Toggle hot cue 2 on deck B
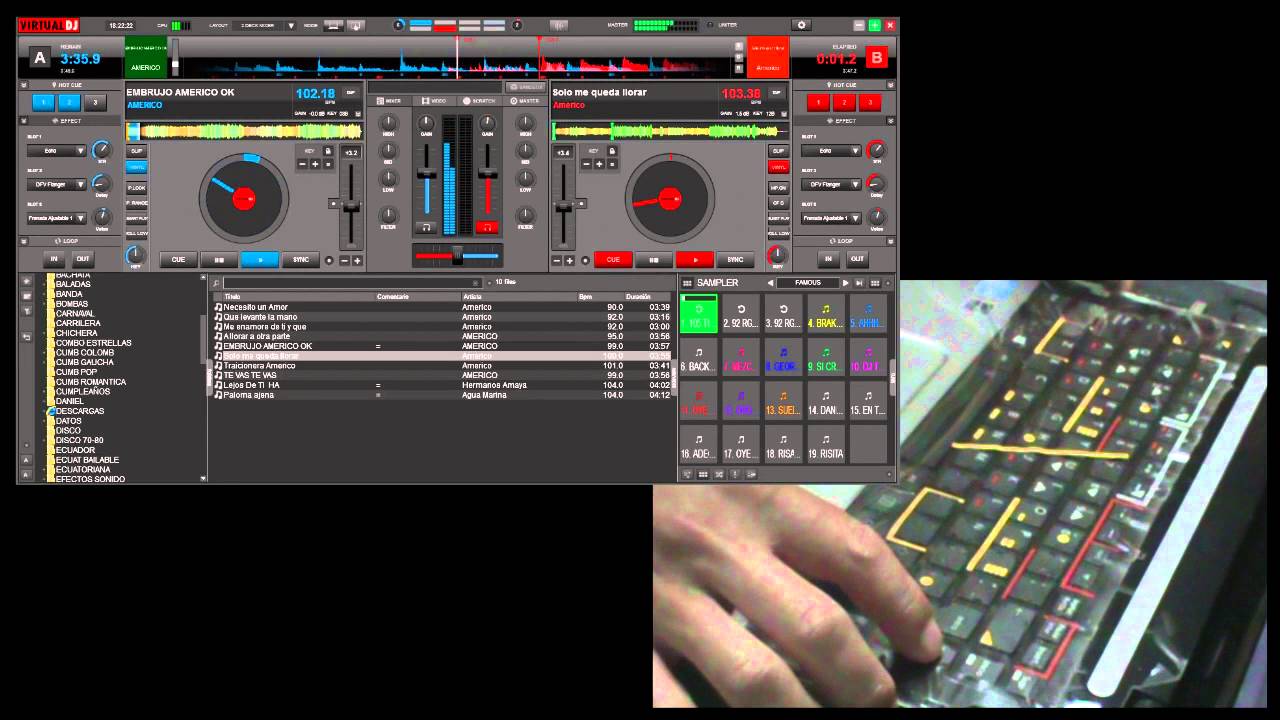 [845, 102]
